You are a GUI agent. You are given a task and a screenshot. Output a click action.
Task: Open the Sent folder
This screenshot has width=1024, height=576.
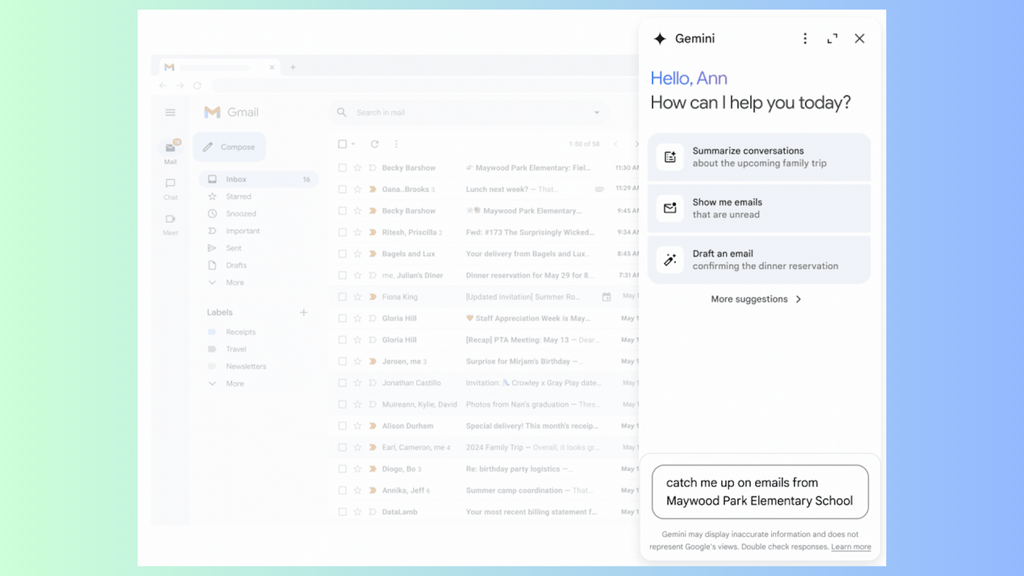(233, 248)
